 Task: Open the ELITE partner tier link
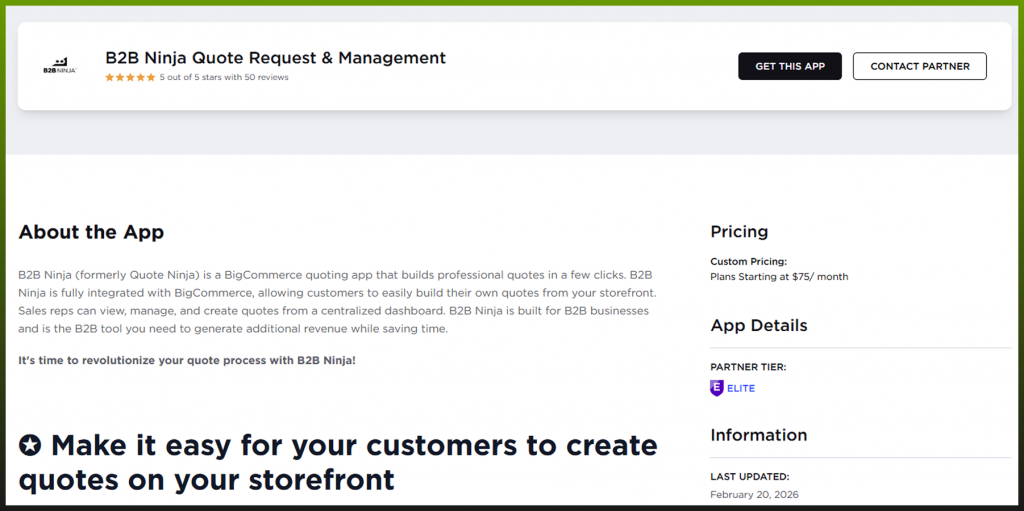coord(741,388)
